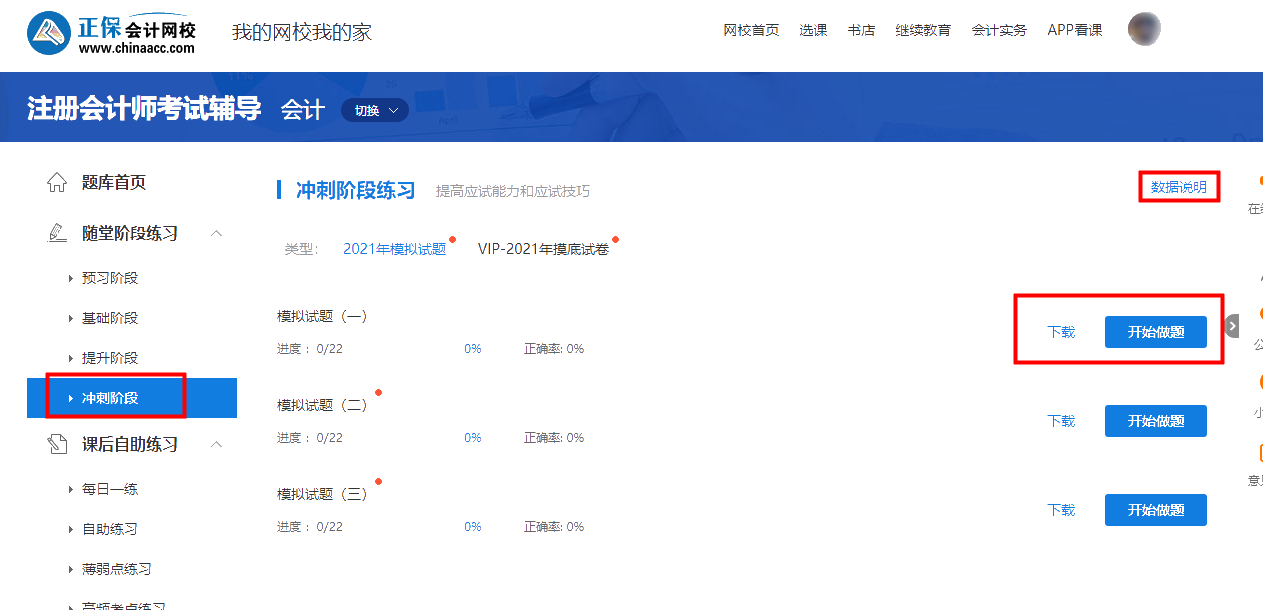The image size is (1263, 610).
Task: Select the 2021年模拟试题 tab
Action: pyautogui.click(x=396, y=248)
